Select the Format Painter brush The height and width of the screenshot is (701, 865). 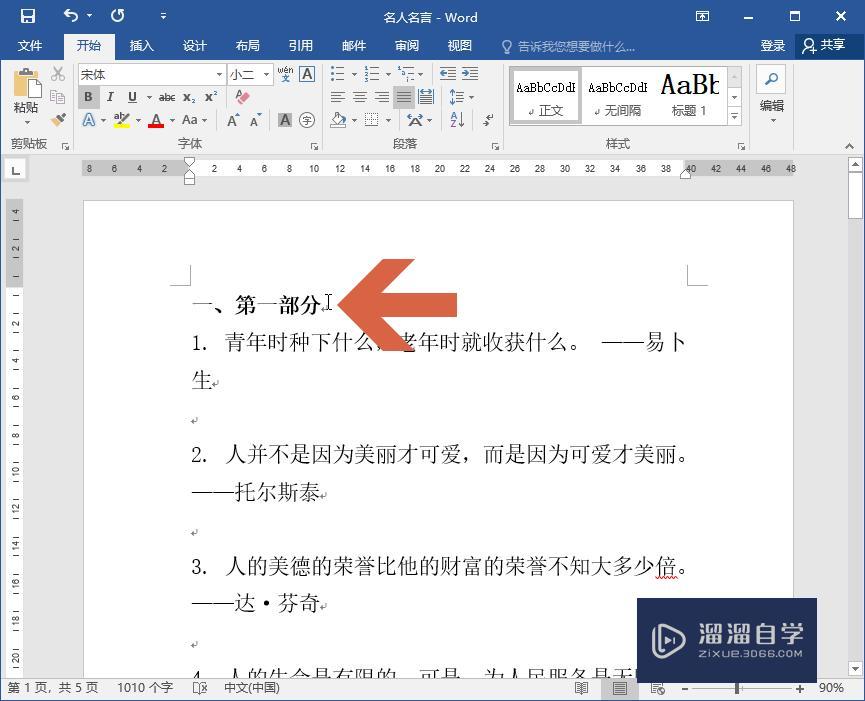[x=58, y=119]
